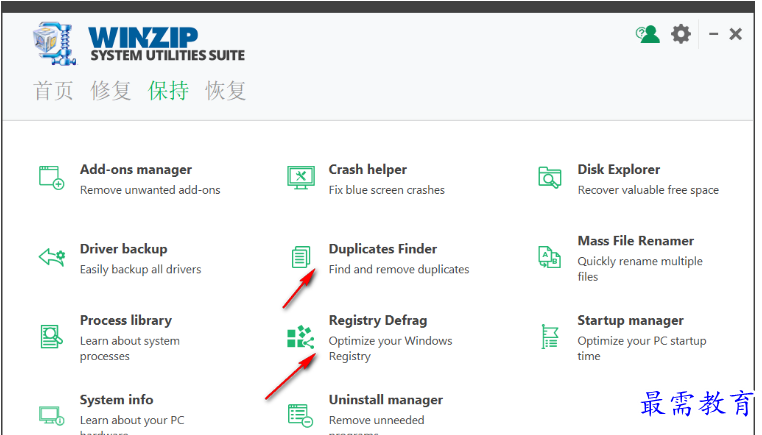Click the System info title
The image size is (762, 435).
117,400
